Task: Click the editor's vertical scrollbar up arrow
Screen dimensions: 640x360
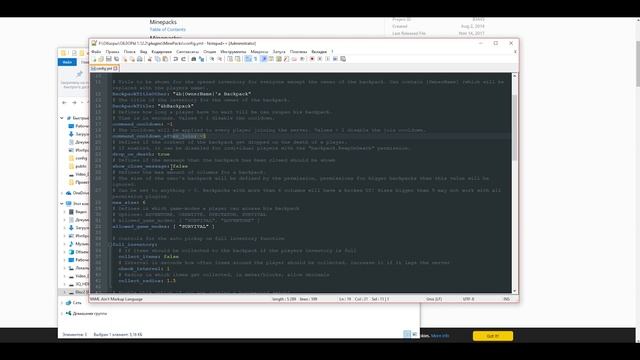Action: pos(514,76)
